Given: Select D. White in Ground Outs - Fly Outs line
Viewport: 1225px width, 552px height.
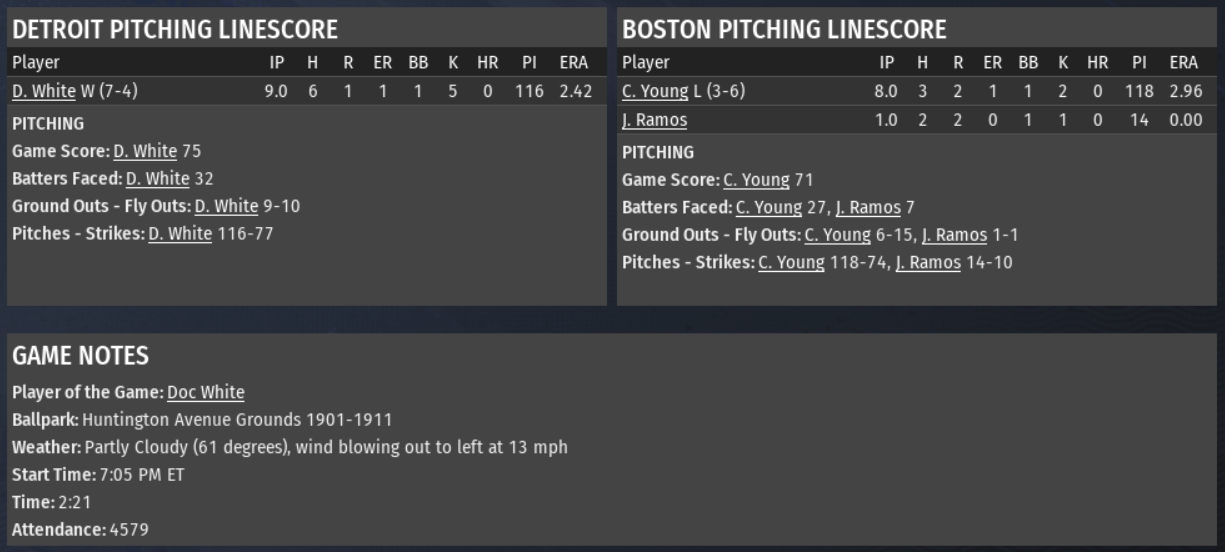Looking at the screenshot, I should pyautogui.click(x=226, y=206).
